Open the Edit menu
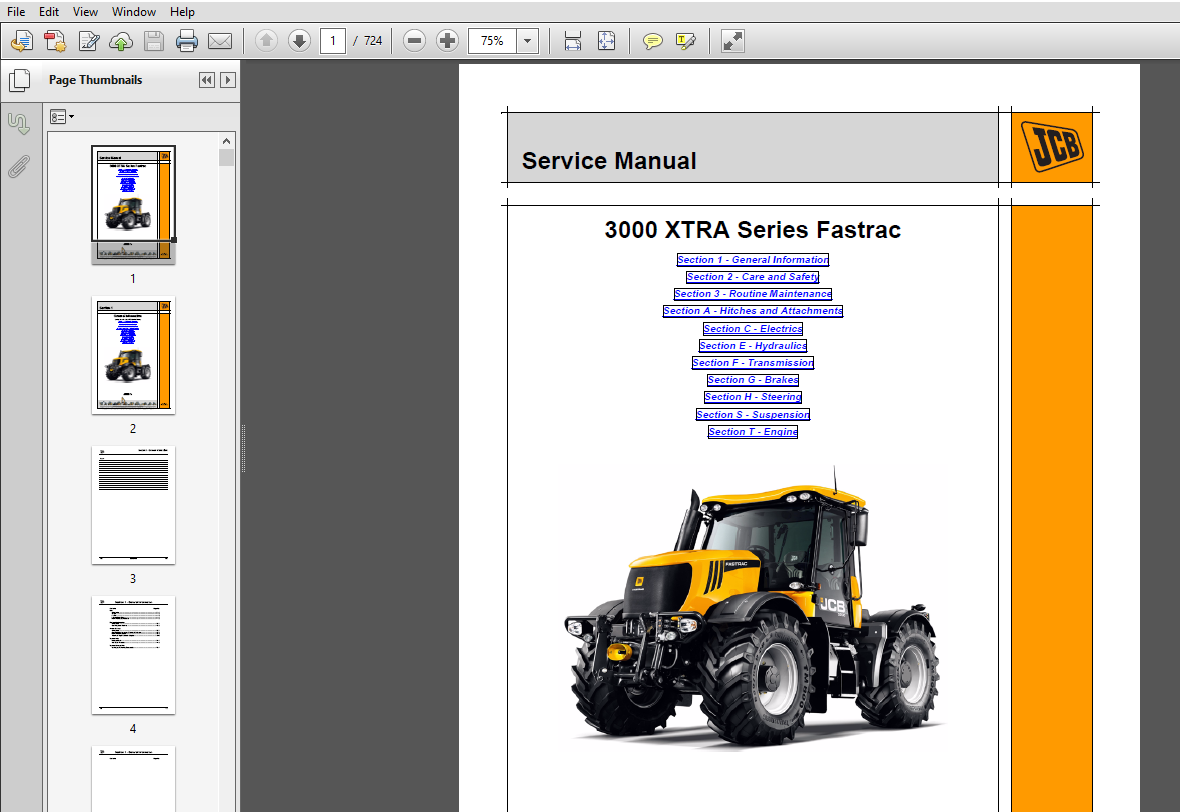Image resolution: width=1180 pixels, height=812 pixels. pyautogui.click(x=49, y=11)
